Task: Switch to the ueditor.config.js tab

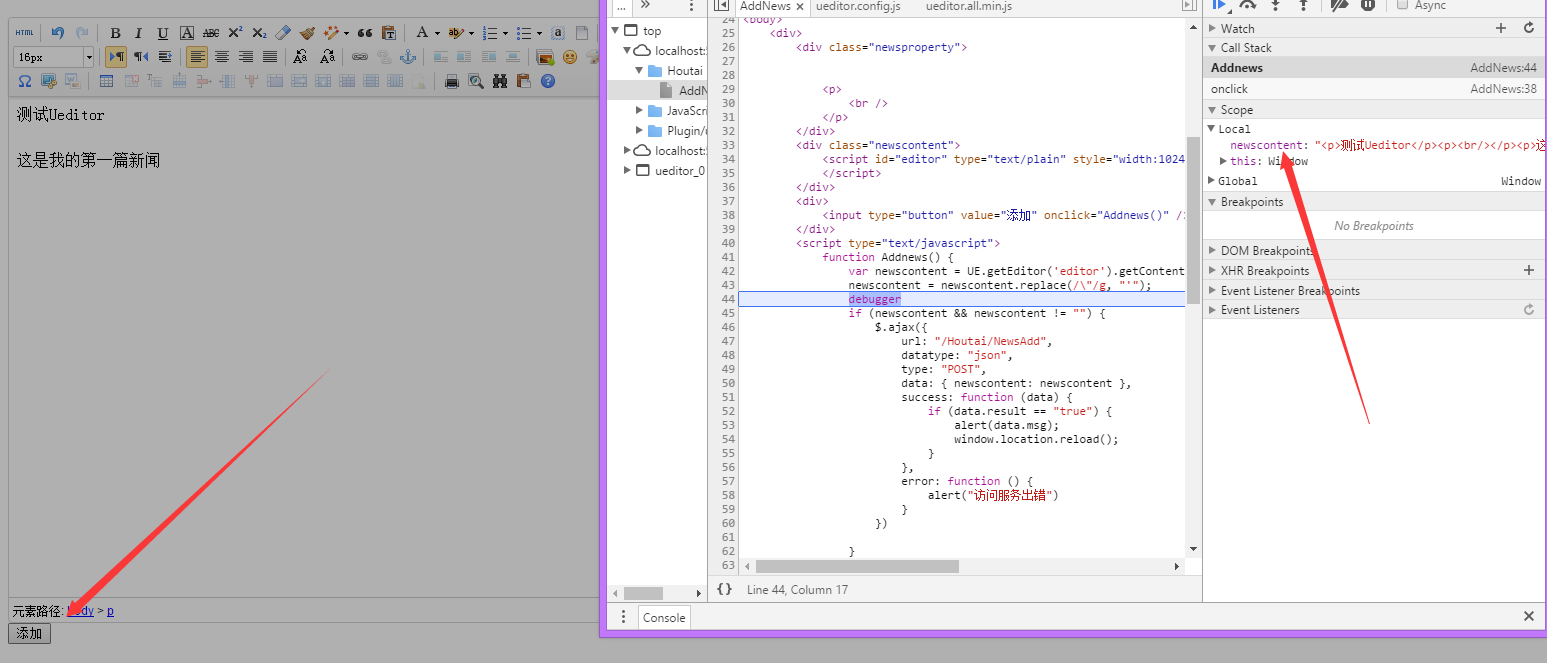Action: (858, 6)
